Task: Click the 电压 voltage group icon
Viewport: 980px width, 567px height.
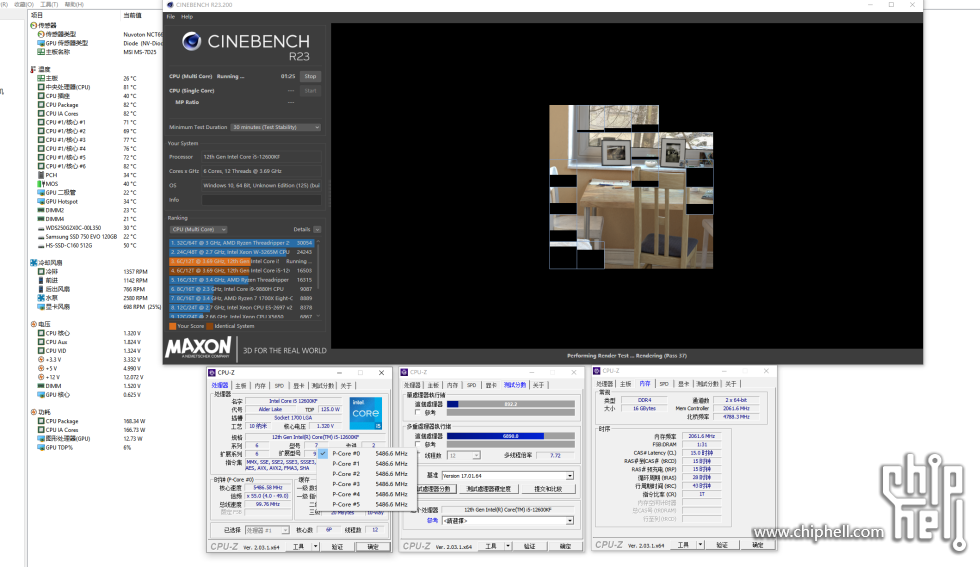Action: pos(34,324)
